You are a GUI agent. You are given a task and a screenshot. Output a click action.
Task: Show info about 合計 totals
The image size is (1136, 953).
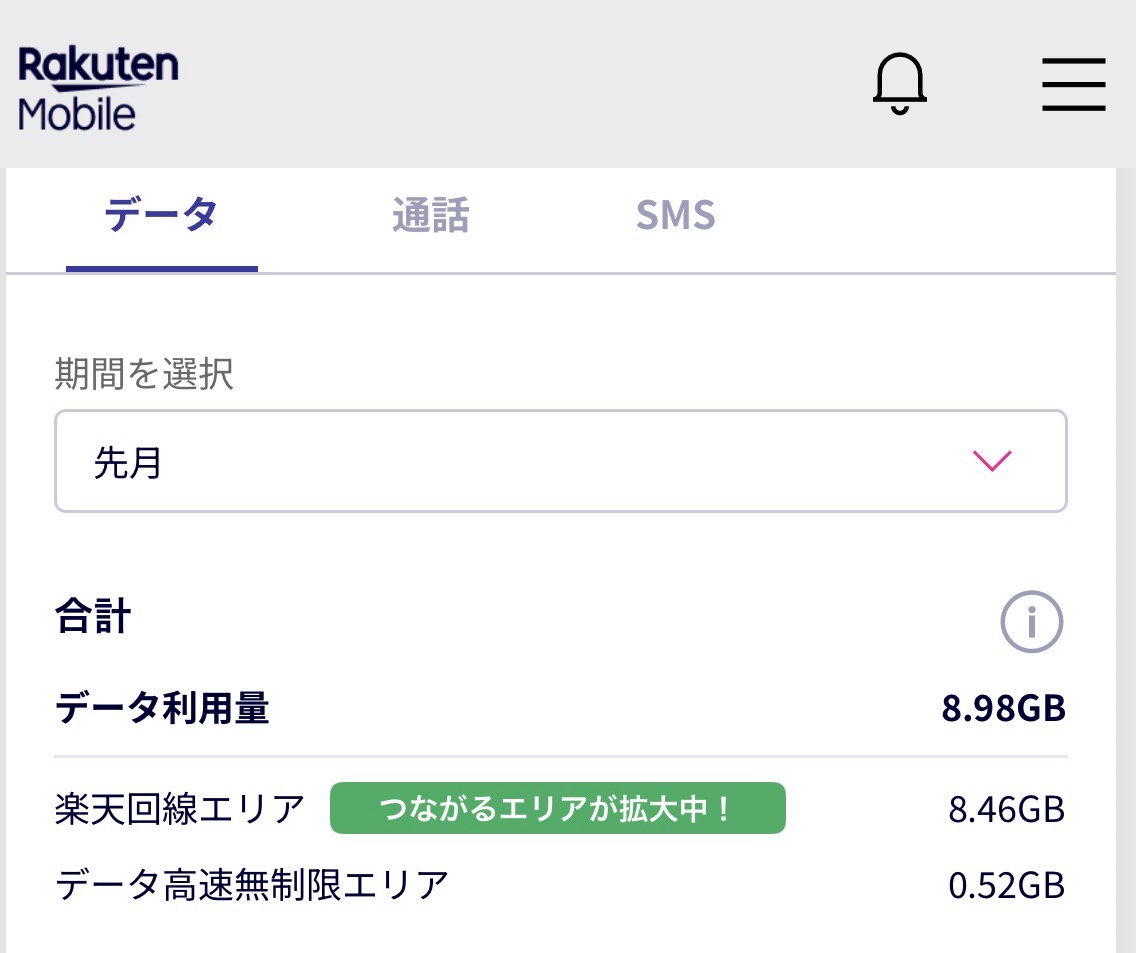point(1031,623)
